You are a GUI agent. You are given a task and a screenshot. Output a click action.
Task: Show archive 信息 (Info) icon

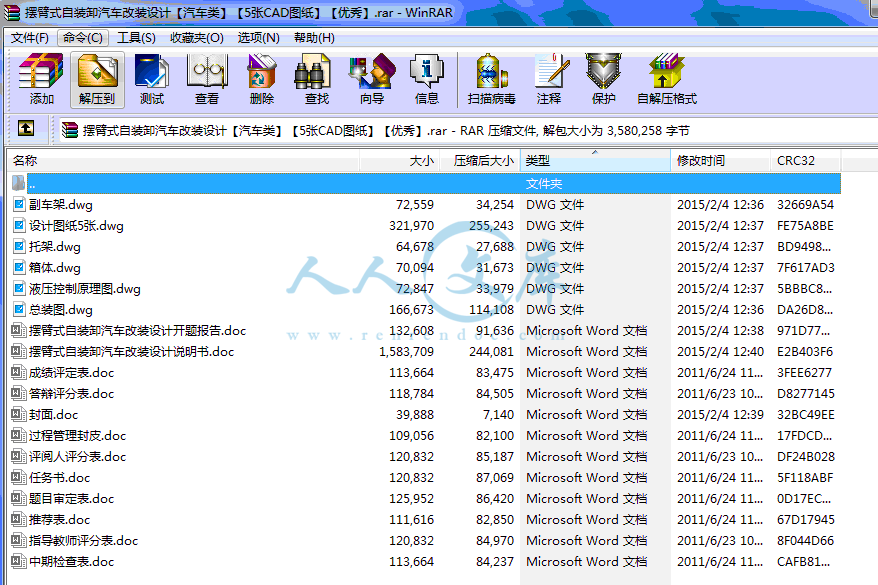pos(427,79)
